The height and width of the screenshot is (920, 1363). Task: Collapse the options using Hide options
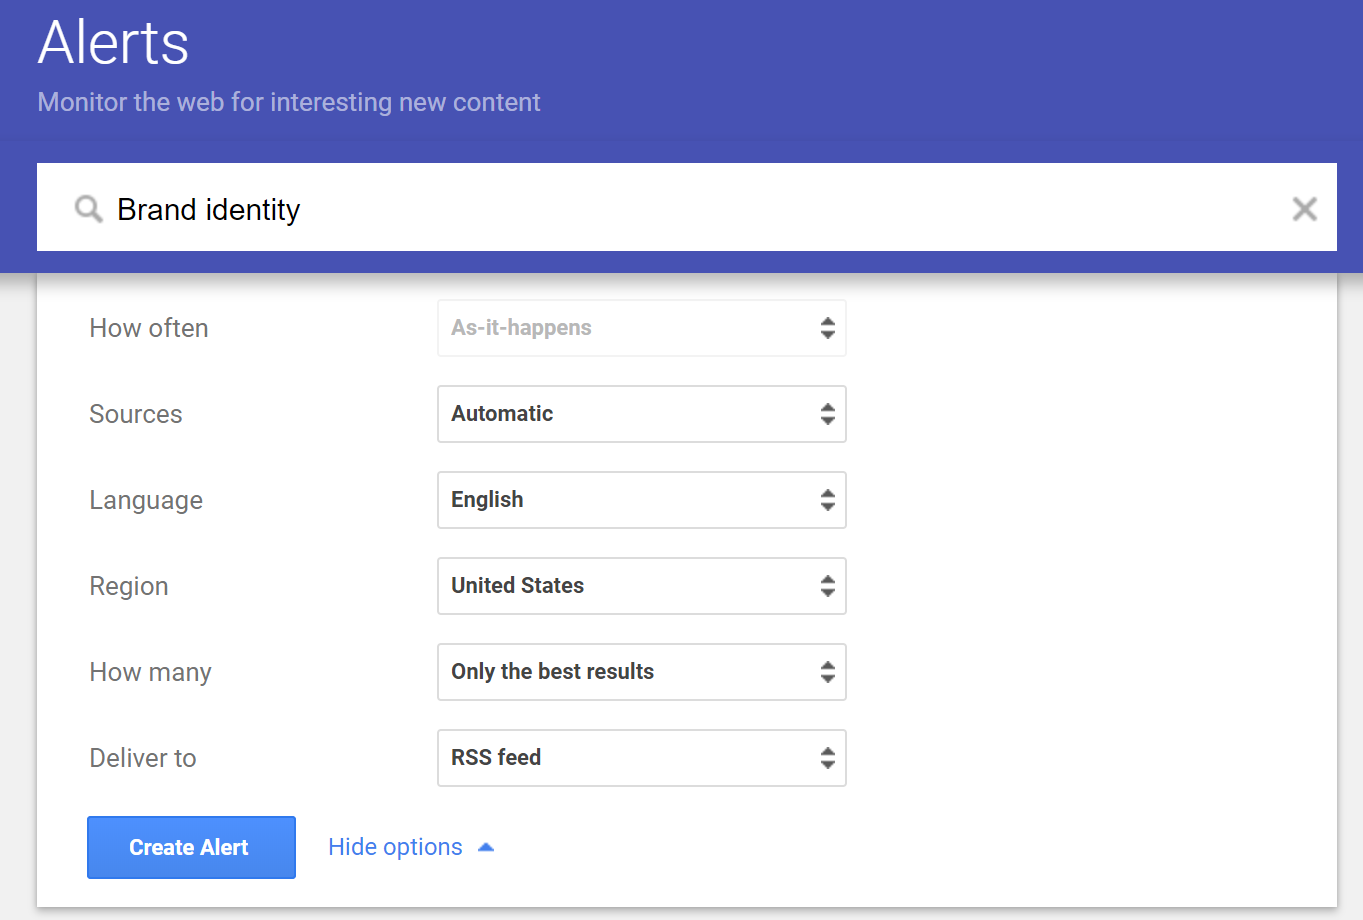click(395, 846)
